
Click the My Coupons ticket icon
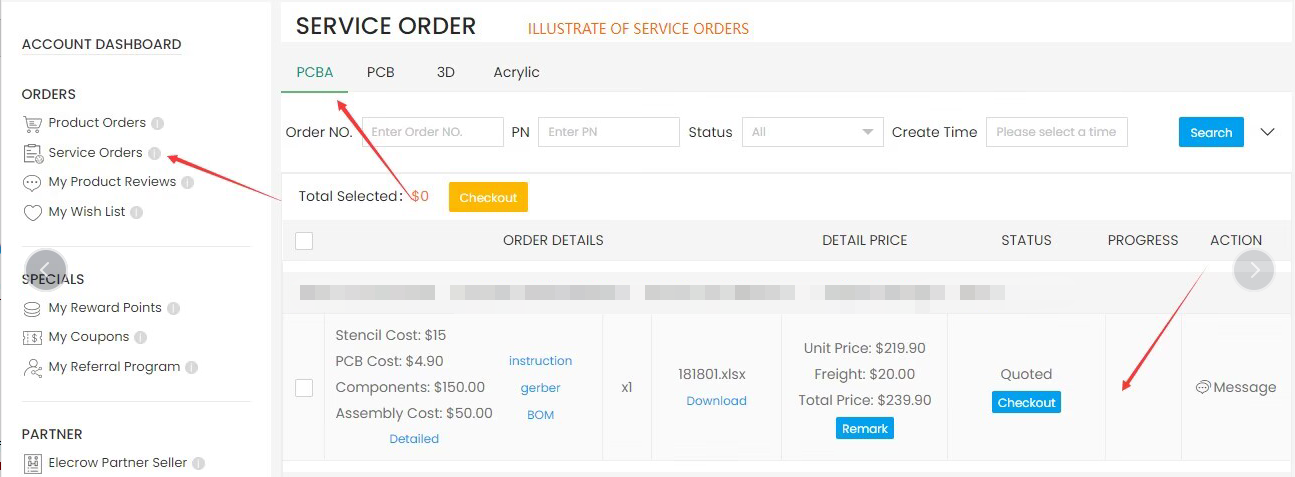tap(32, 338)
